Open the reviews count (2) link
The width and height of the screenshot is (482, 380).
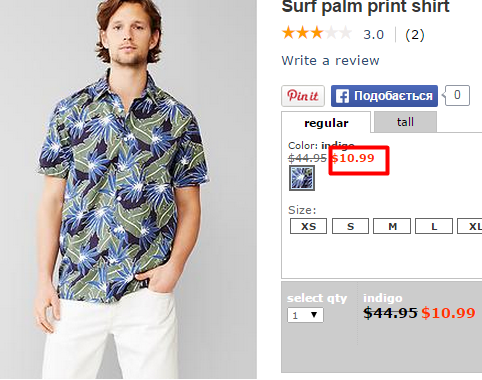coord(415,35)
